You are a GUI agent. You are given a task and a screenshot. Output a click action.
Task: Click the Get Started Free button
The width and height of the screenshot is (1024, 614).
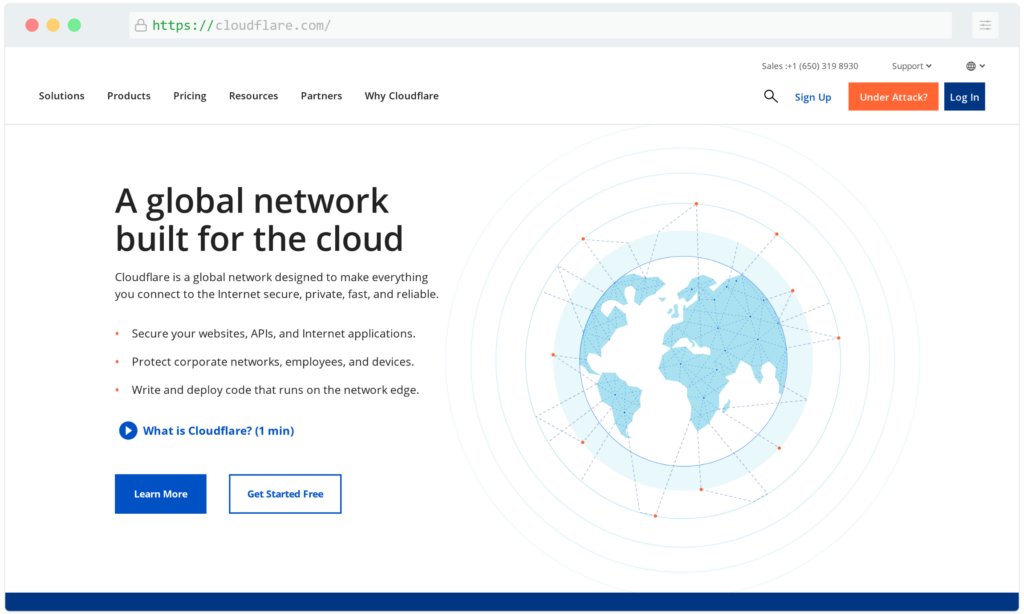[285, 494]
